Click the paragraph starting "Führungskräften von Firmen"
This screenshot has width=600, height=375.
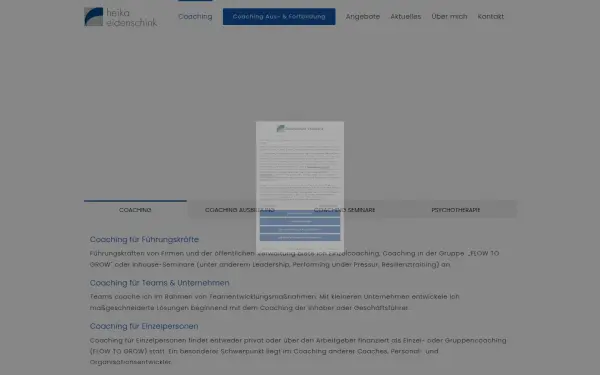coord(294,259)
